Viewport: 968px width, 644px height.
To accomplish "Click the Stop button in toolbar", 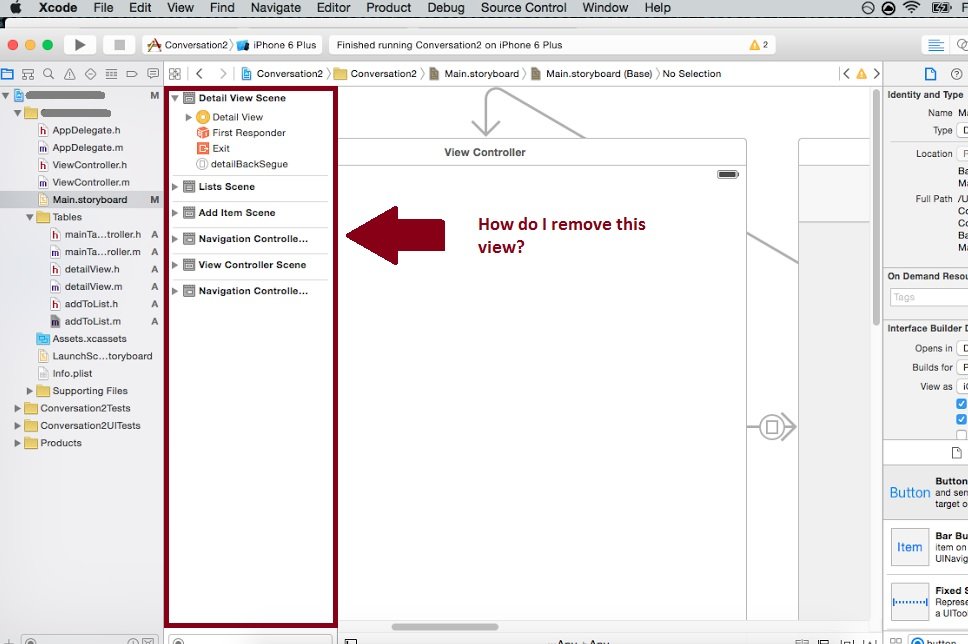I will pos(119,45).
